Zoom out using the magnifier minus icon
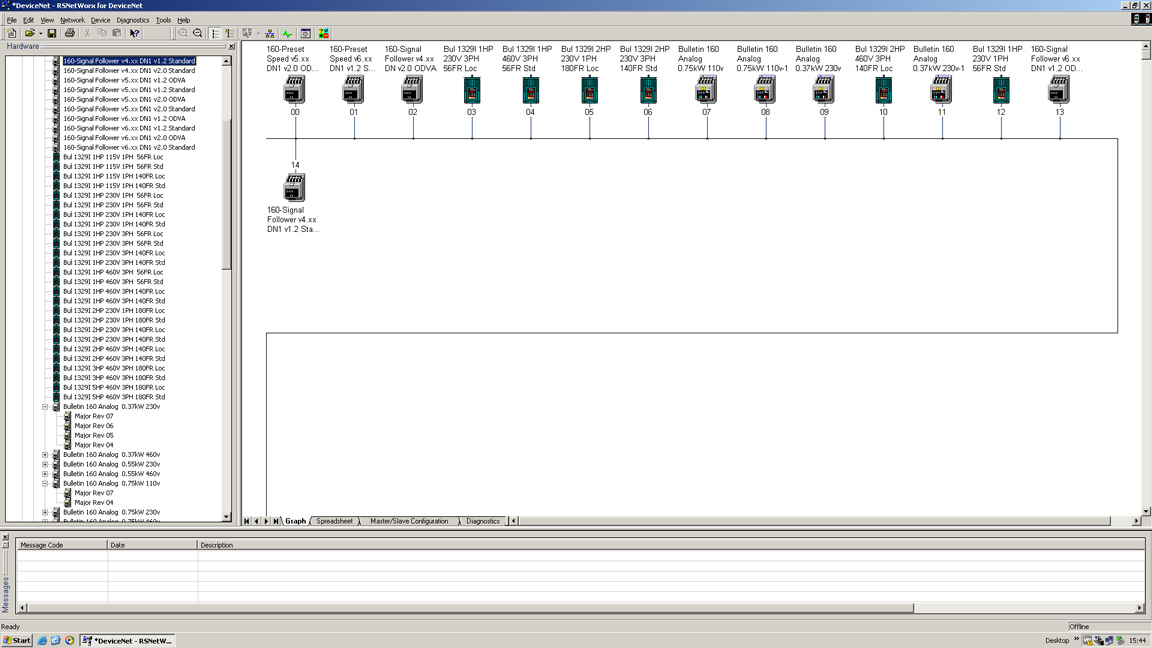 (x=198, y=33)
